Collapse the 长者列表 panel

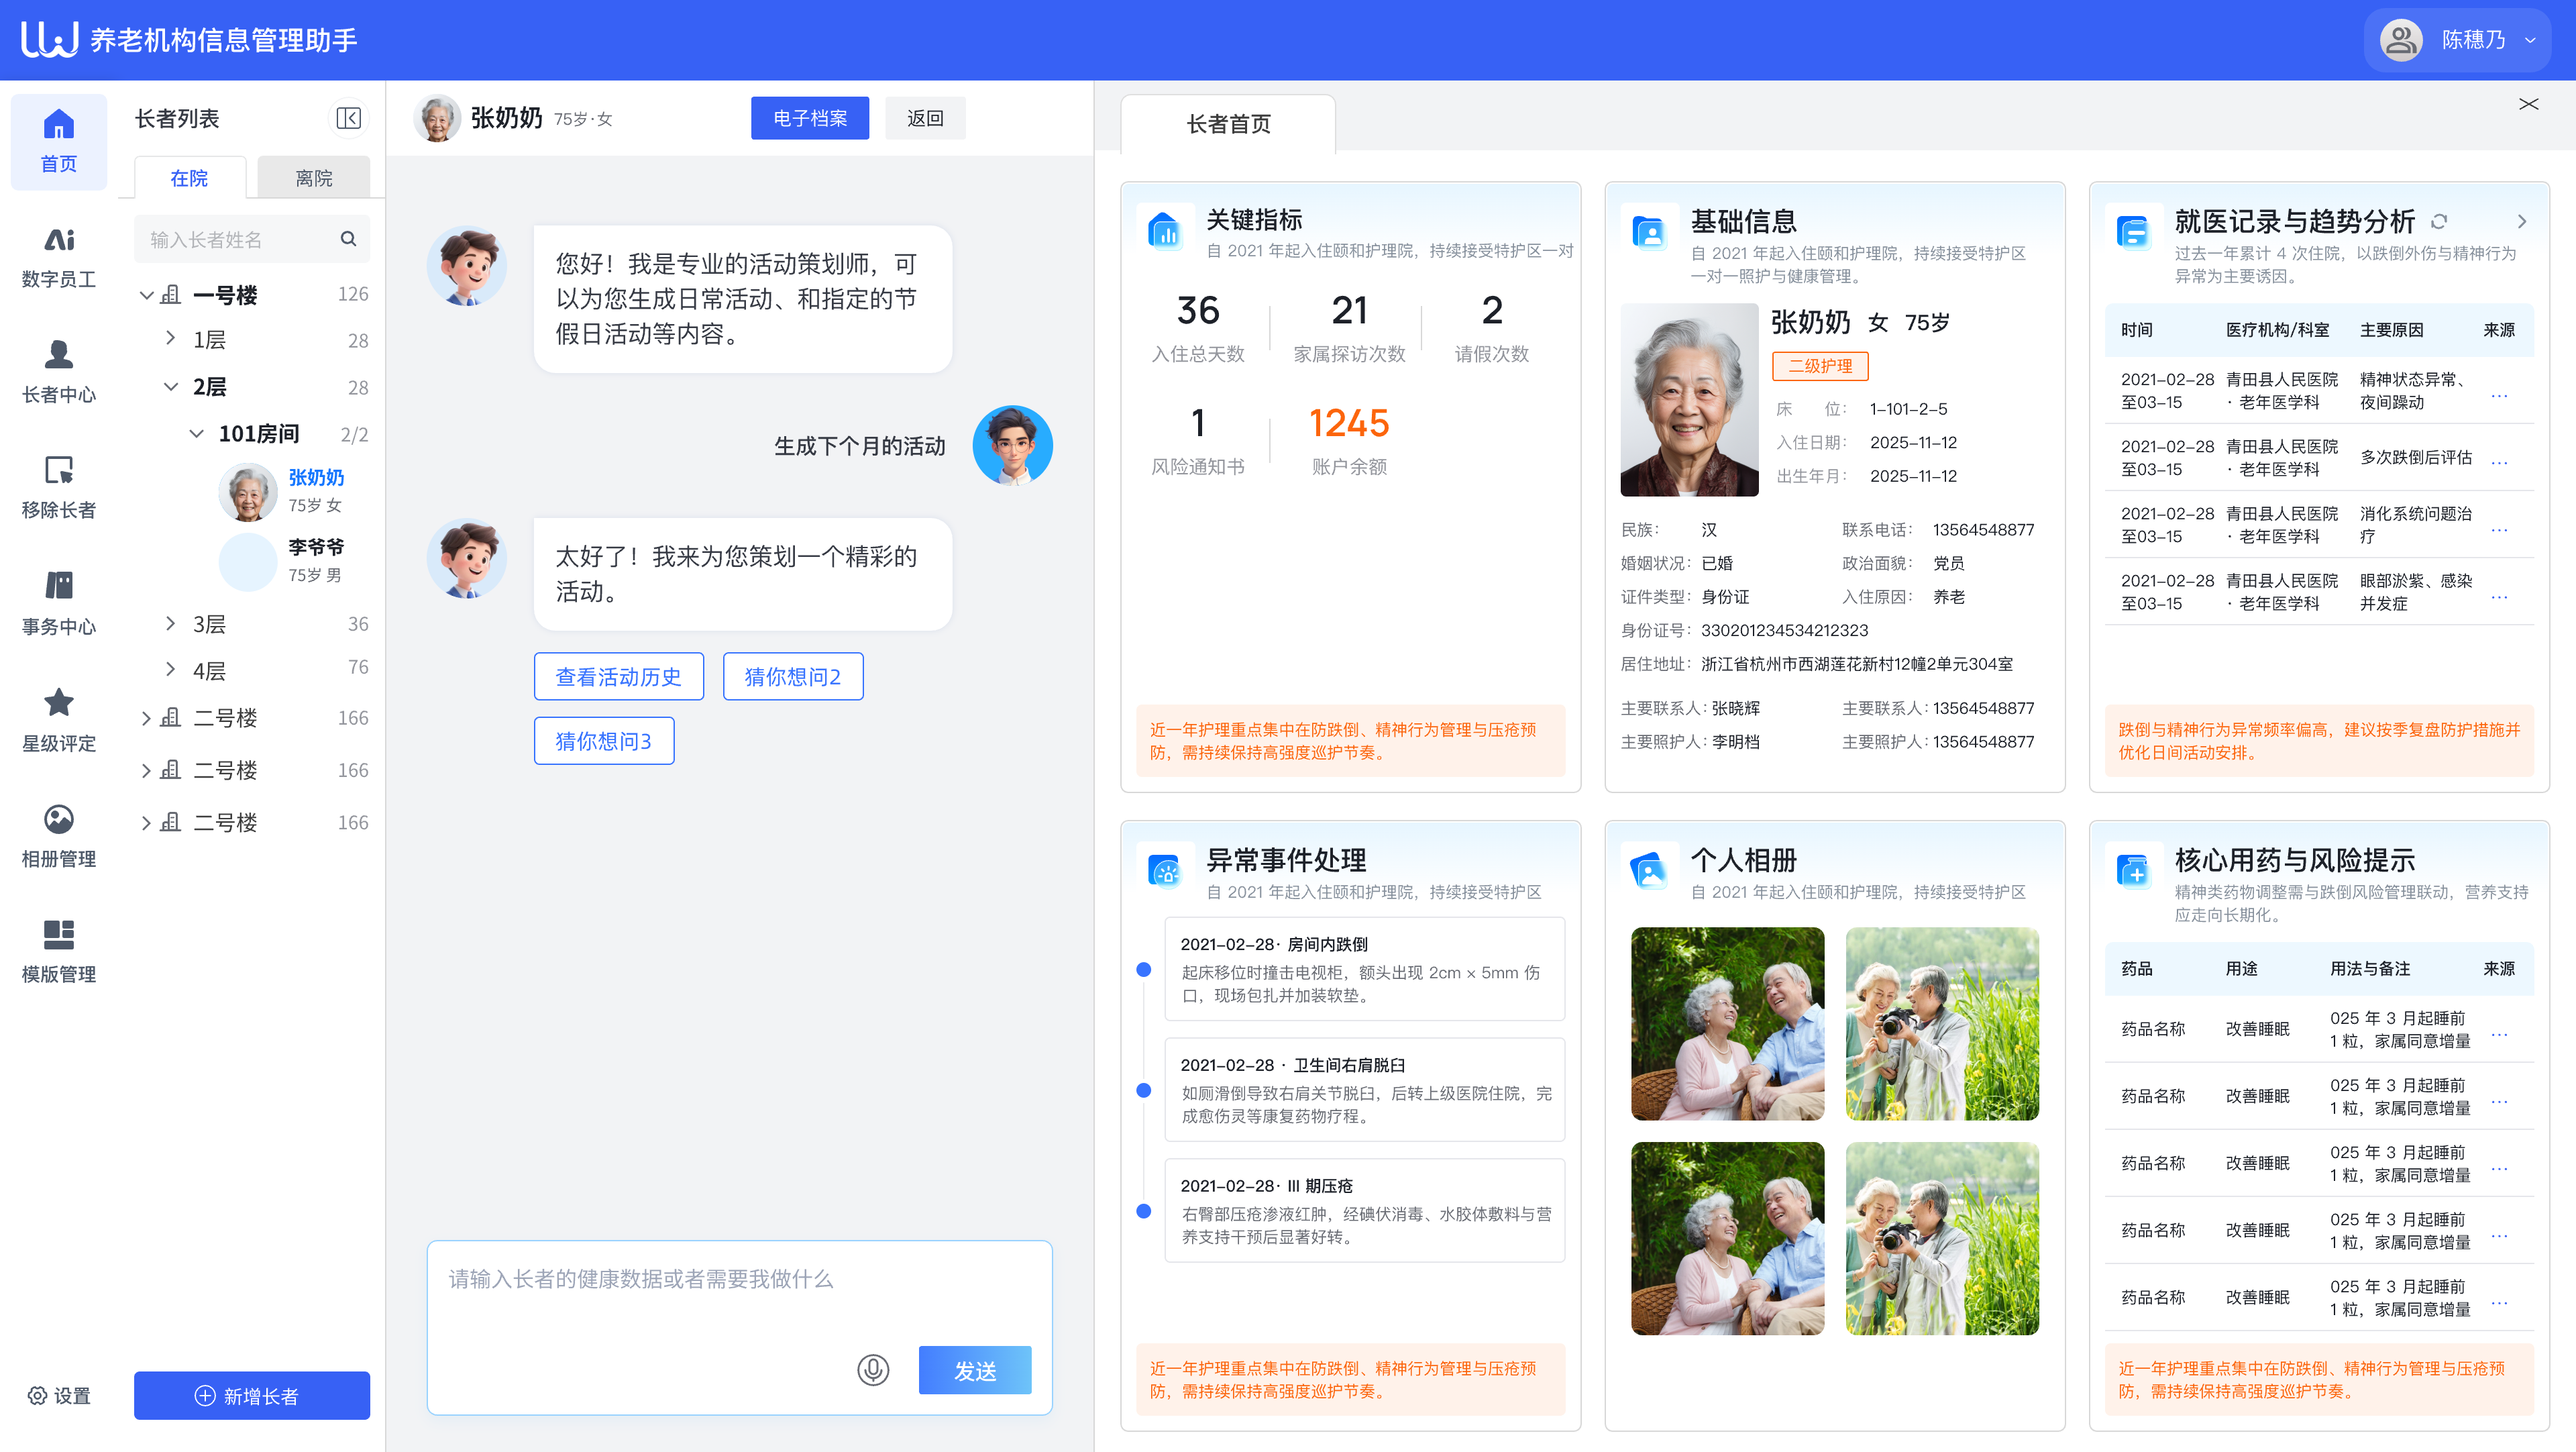348,118
